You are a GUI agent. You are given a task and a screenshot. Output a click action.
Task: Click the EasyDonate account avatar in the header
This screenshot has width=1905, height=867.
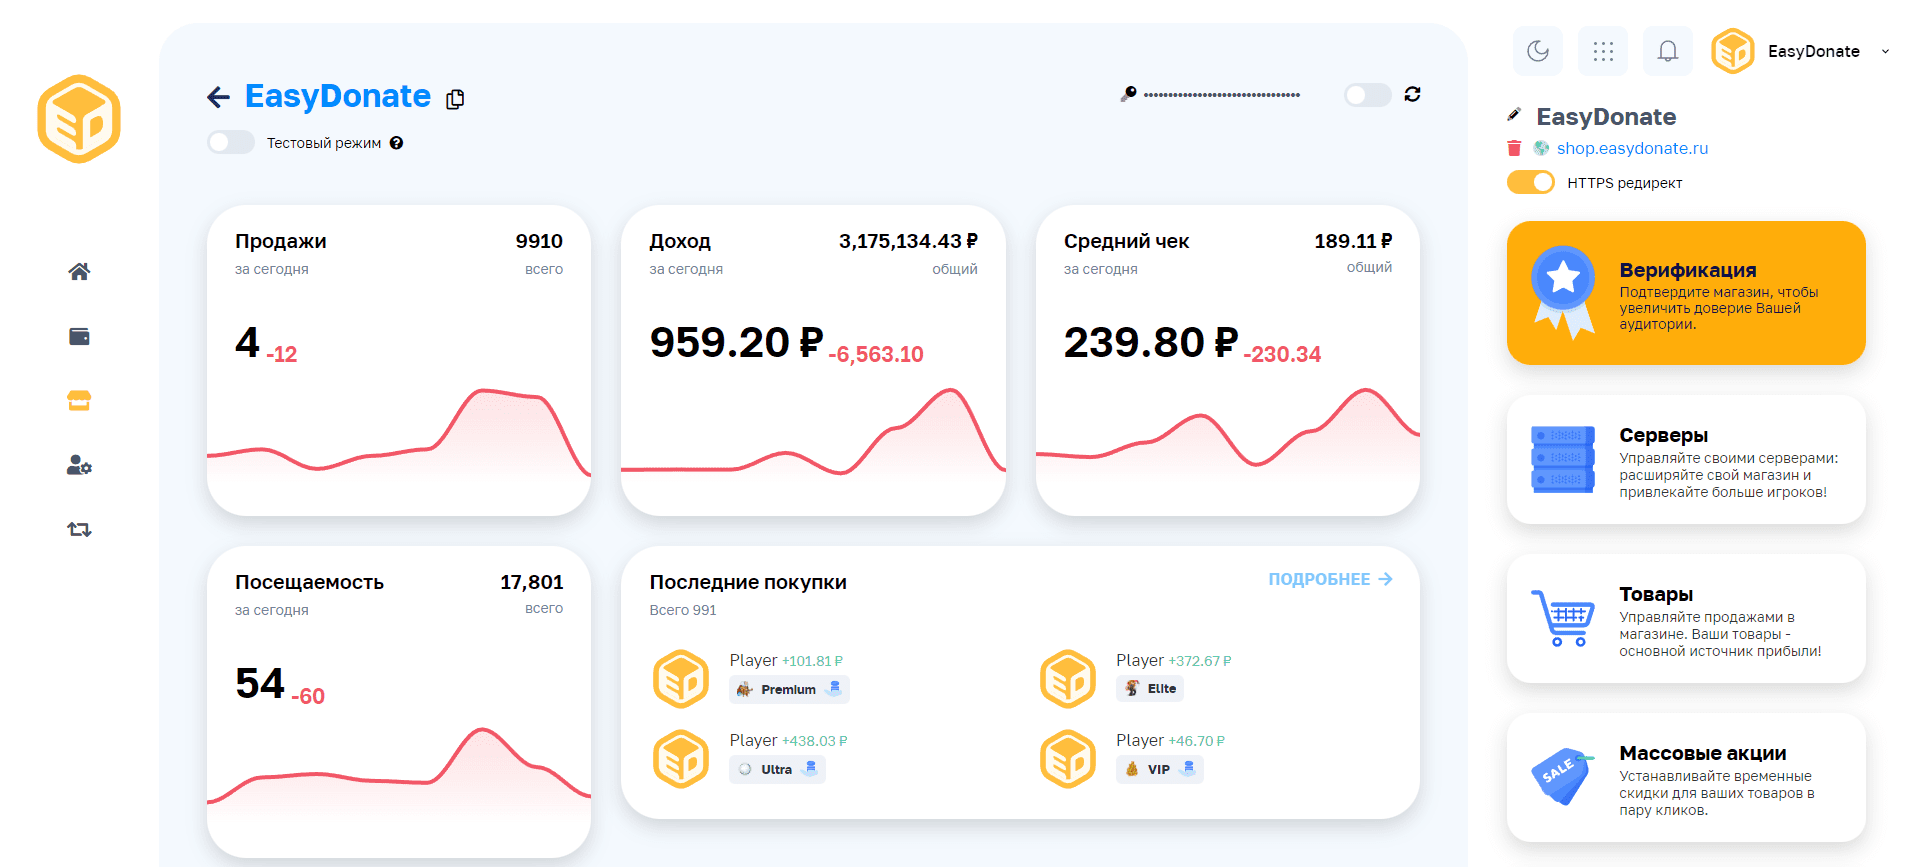1733,51
